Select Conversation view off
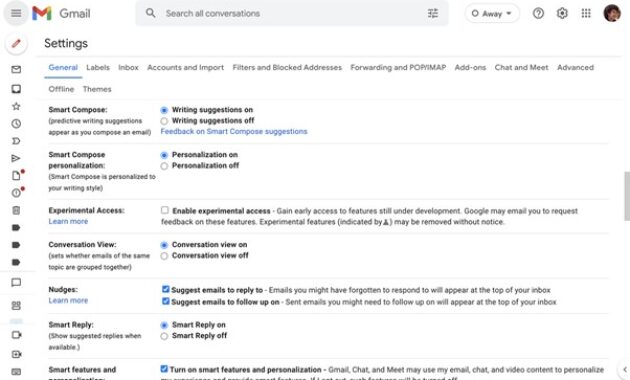 pos(164,256)
